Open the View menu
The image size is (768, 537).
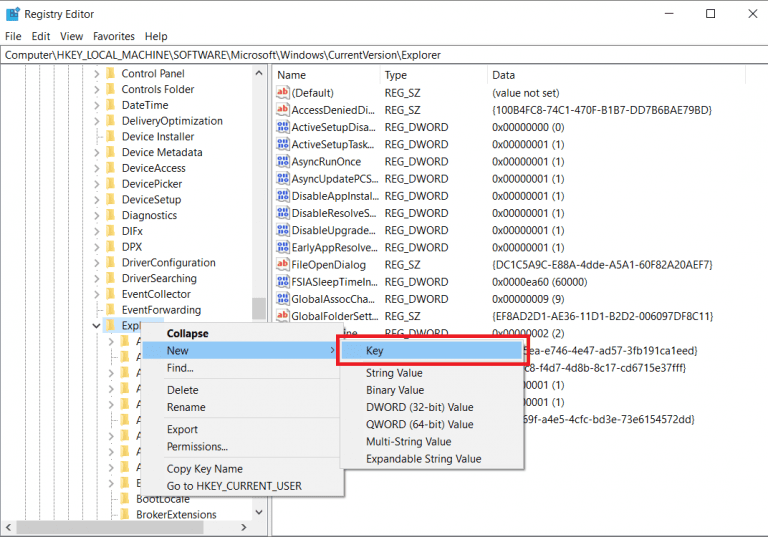[72, 36]
